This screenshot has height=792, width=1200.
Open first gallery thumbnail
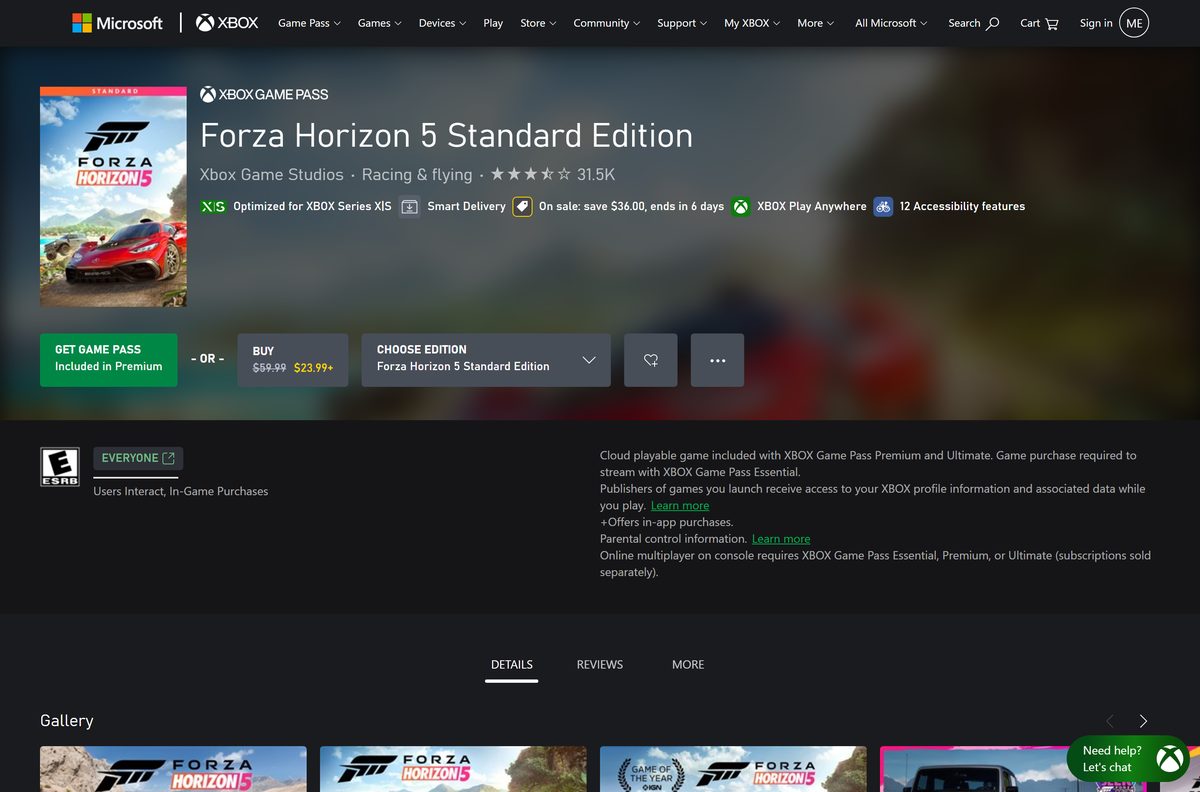173,769
